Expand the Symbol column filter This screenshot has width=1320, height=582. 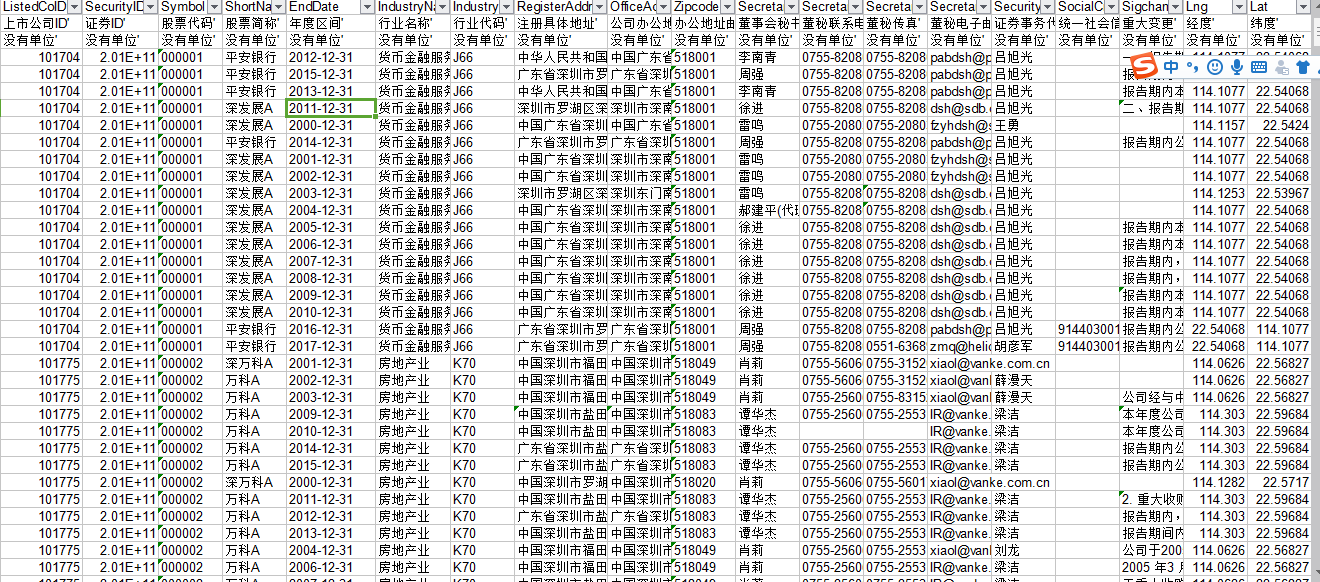point(214,7)
